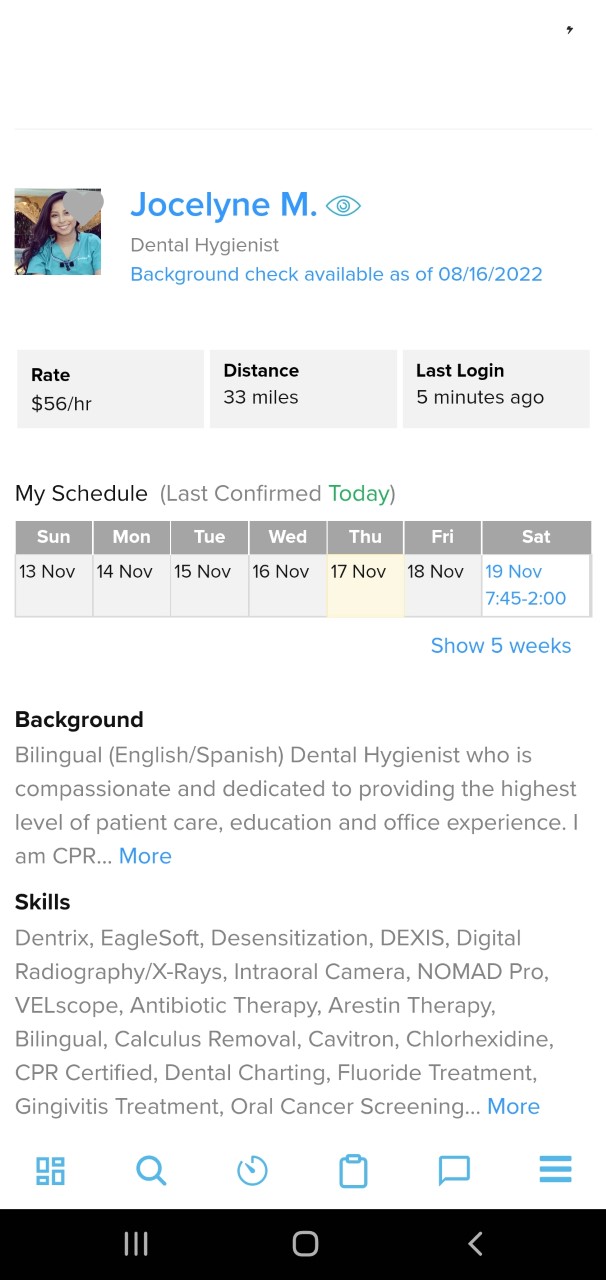Open the Background check available link
Viewport: 606px width, 1280px height.
click(336, 274)
